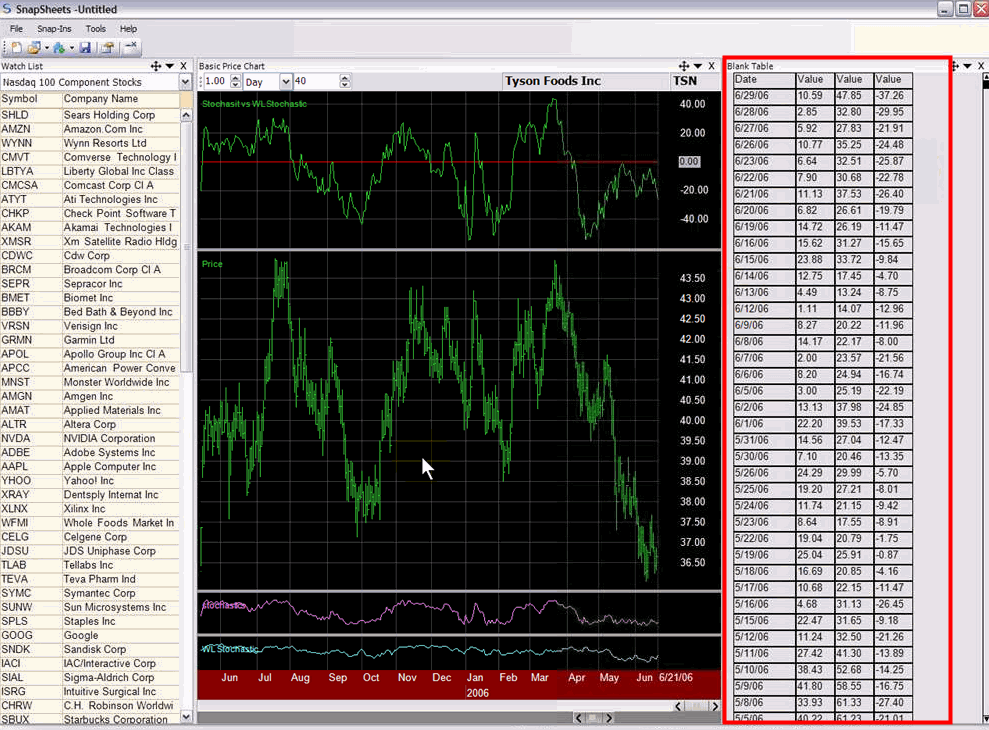The image size is (989, 730).
Task: Open the Help menu
Action: coord(129,29)
